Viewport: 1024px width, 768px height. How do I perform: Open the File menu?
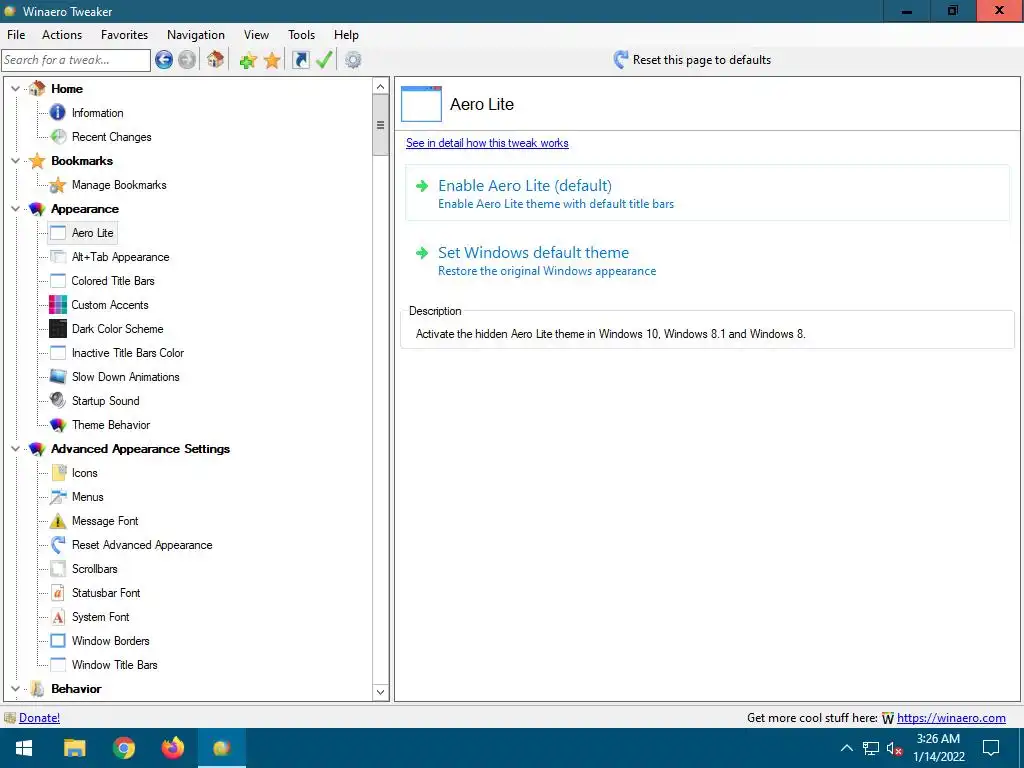[16, 35]
